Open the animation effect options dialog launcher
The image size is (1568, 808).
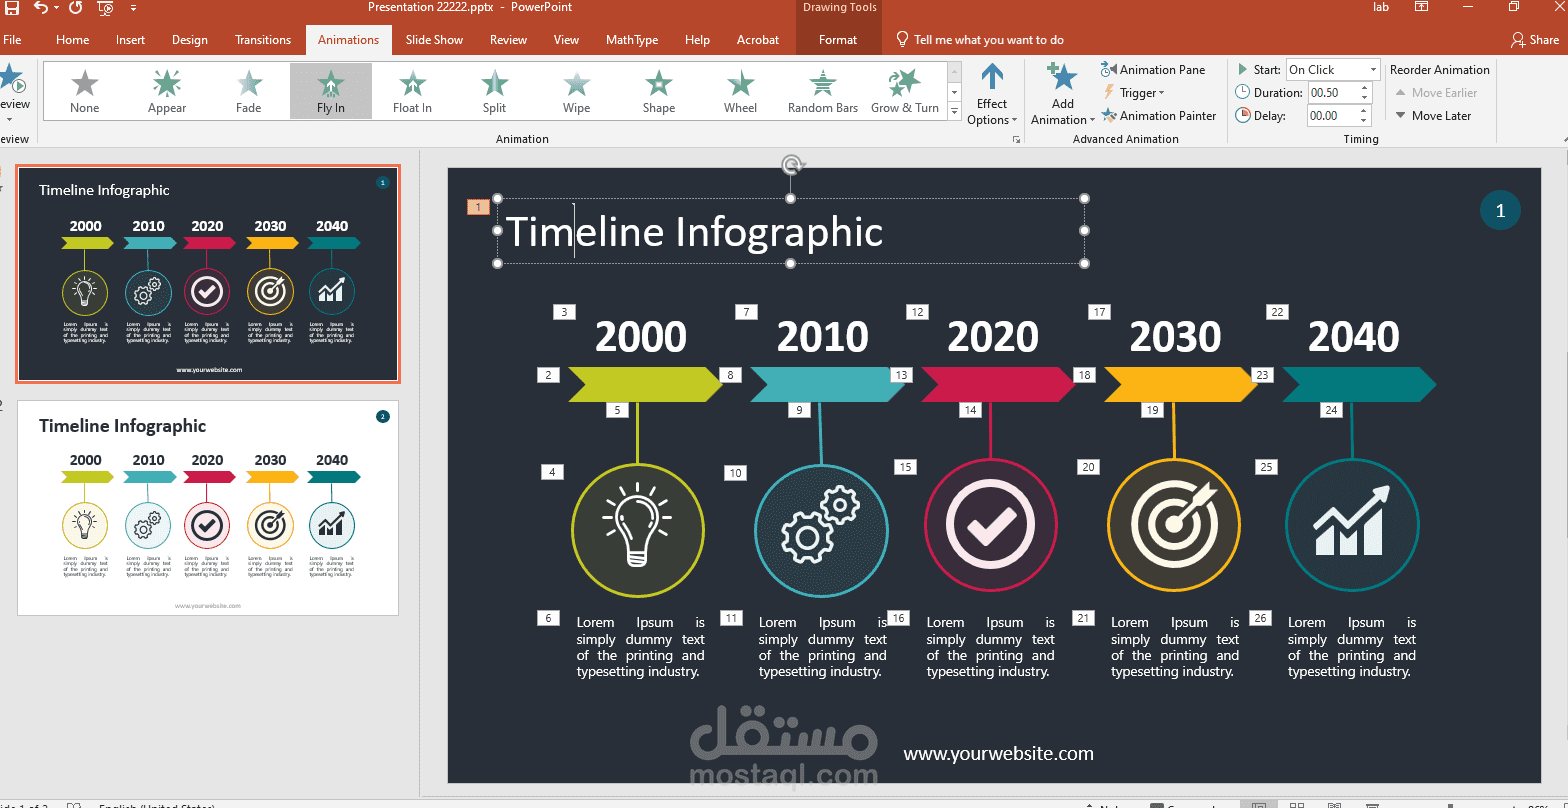1016,139
